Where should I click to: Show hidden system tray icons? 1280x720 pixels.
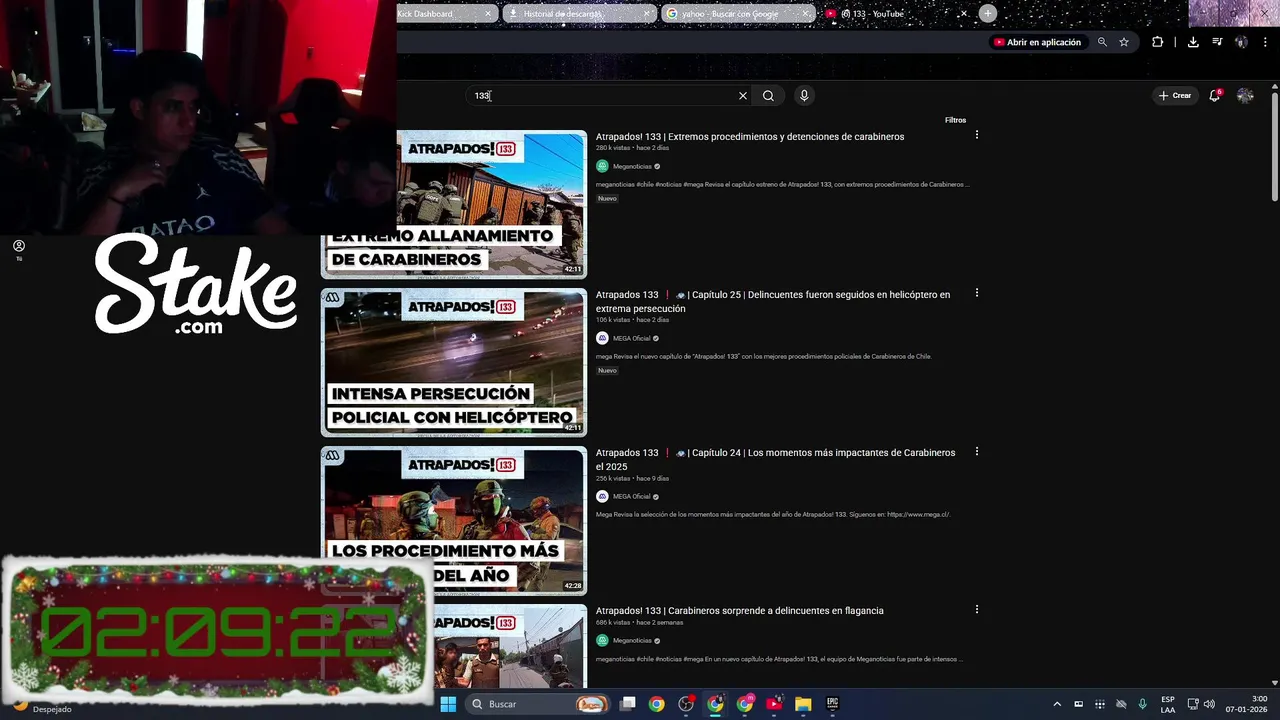[1057, 704]
